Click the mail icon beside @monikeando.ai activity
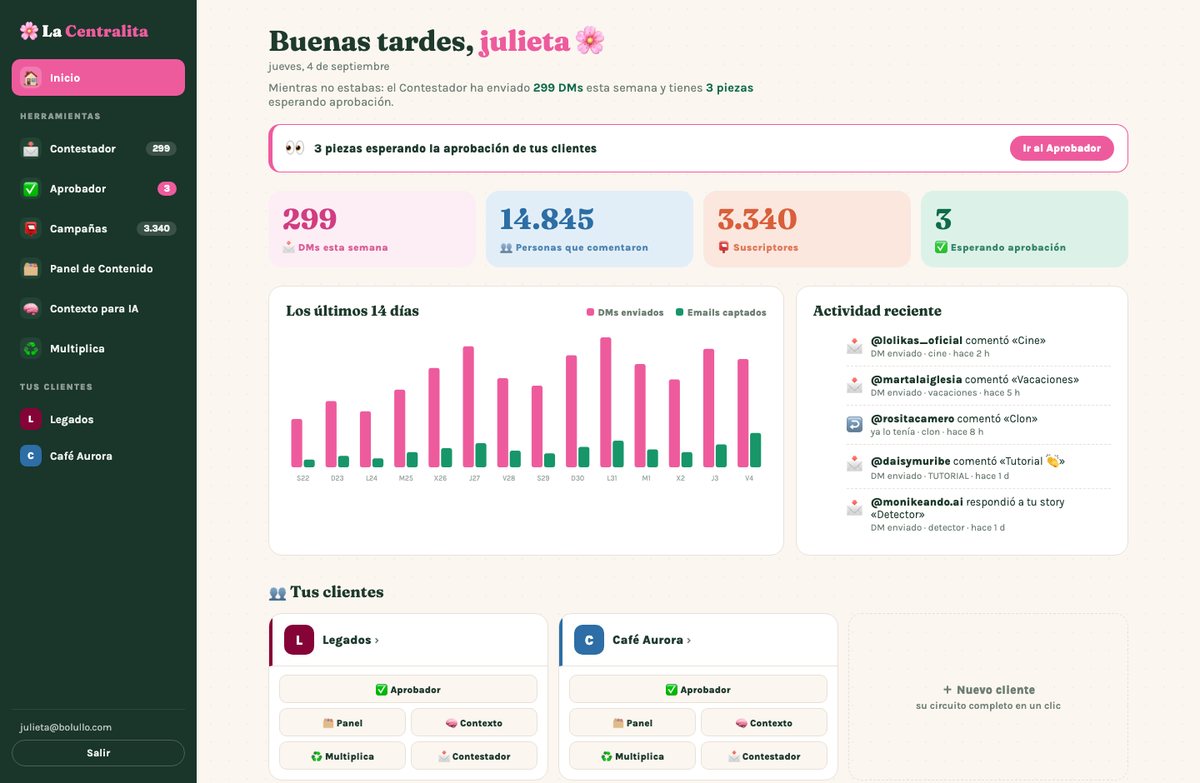Viewport: 1200px width, 783px height. (x=854, y=508)
